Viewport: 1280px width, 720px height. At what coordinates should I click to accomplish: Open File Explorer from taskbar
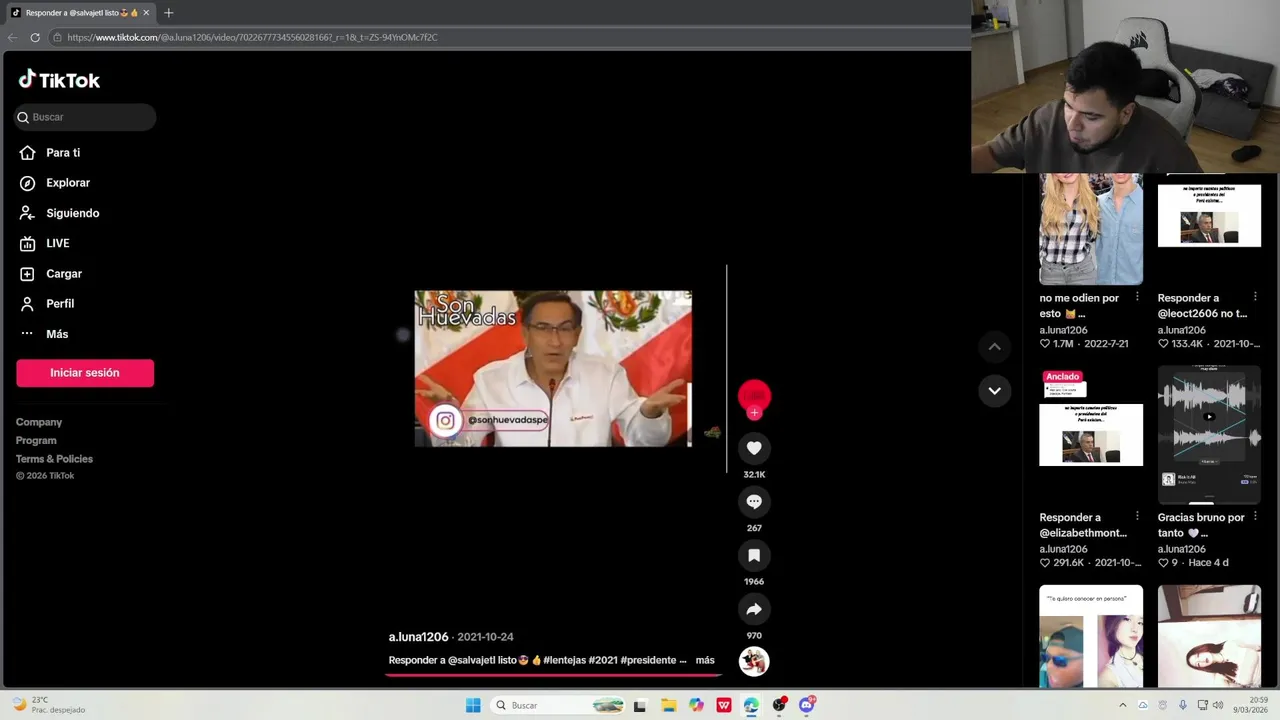click(x=668, y=705)
